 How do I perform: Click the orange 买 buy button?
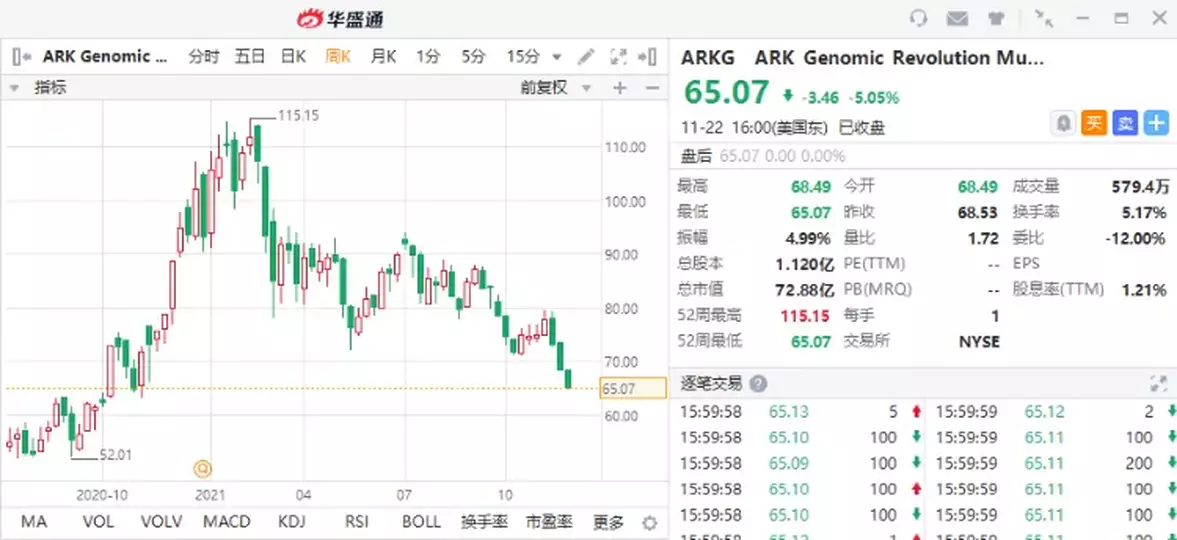tap(1094, 123)
